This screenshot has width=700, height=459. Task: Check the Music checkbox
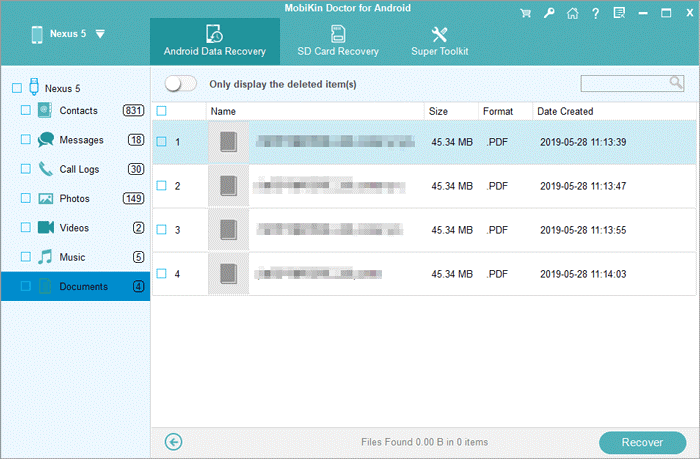(26, 257)
